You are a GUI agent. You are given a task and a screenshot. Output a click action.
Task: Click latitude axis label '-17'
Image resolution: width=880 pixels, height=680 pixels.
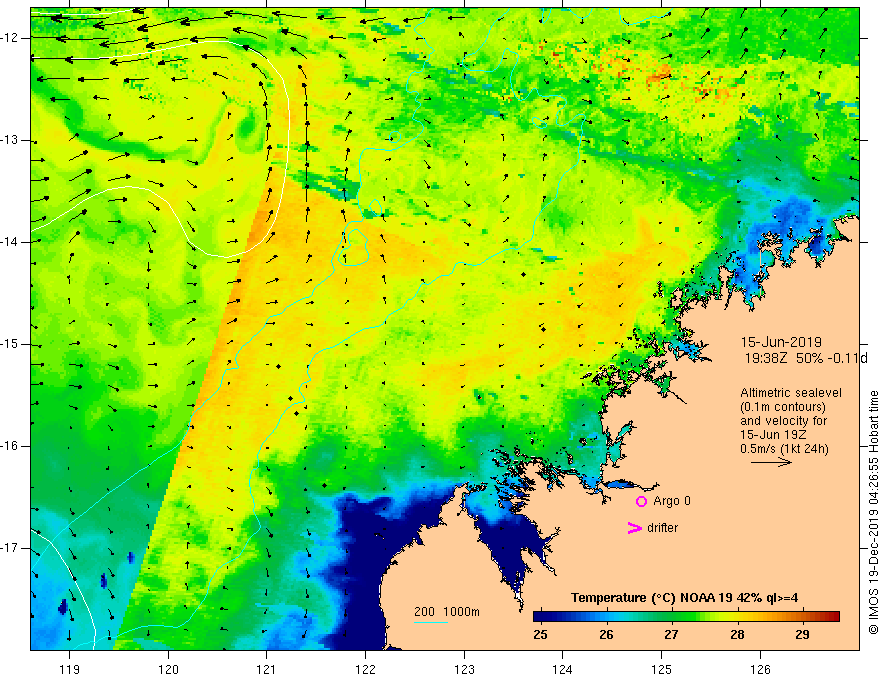point(11,548)
